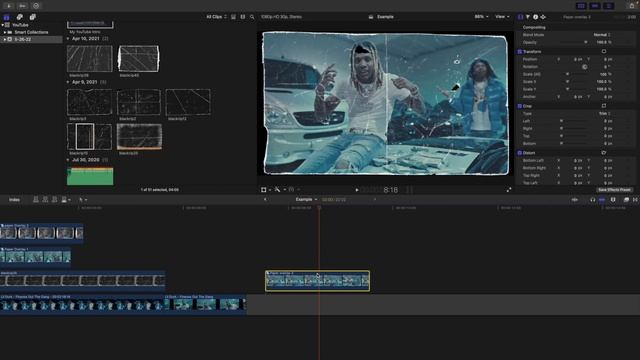Click the Save Effects Preset button
Screen dimensions: 640x360
[614, 190]
